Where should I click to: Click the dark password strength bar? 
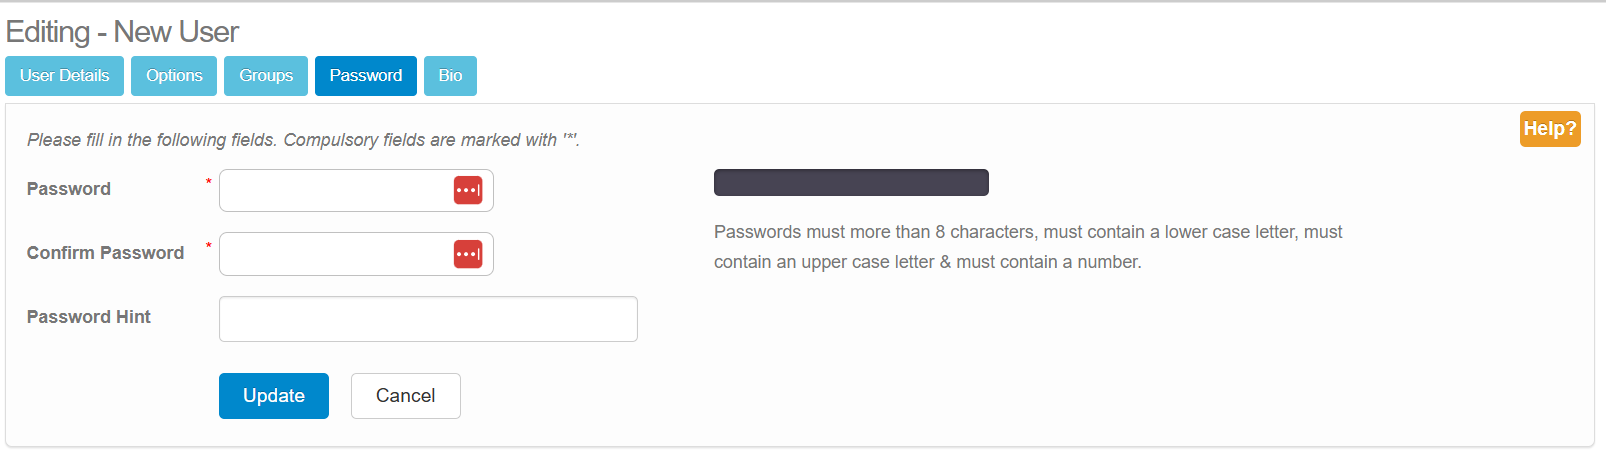tap(851, 182)
